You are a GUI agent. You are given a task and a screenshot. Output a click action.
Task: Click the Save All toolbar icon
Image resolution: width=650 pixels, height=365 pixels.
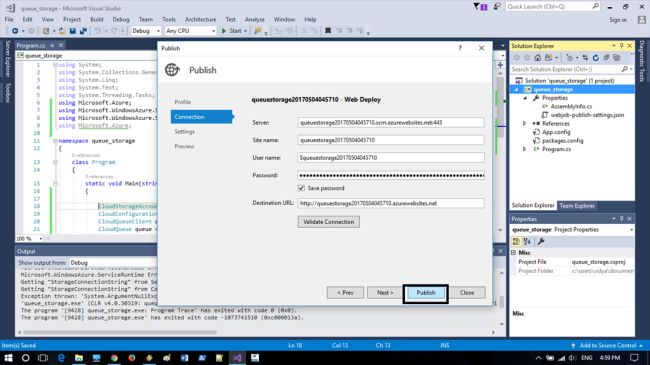(83, 31)
